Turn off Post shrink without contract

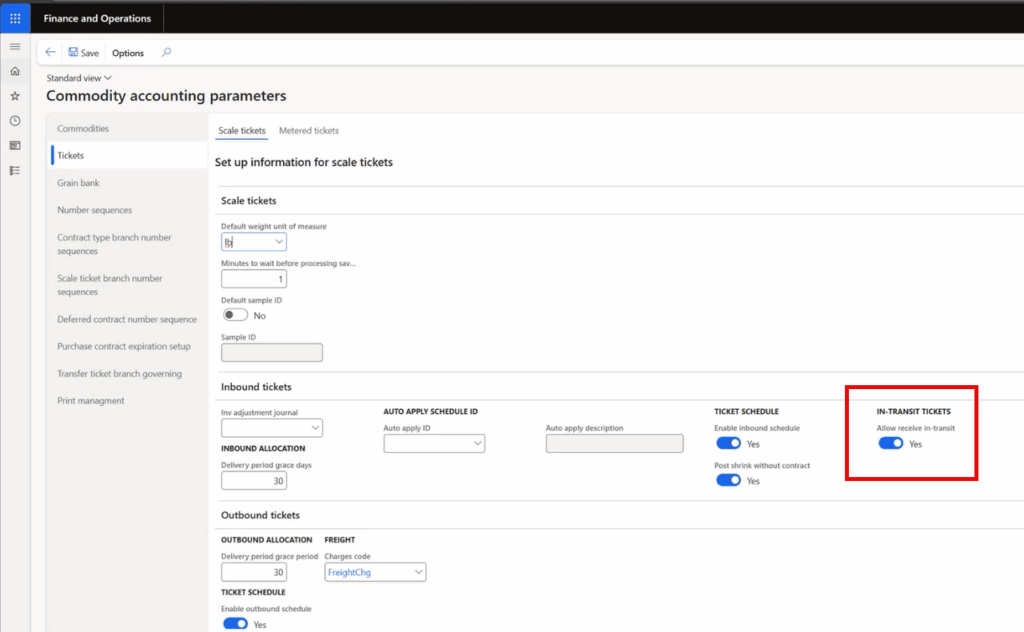click(729, 481)
